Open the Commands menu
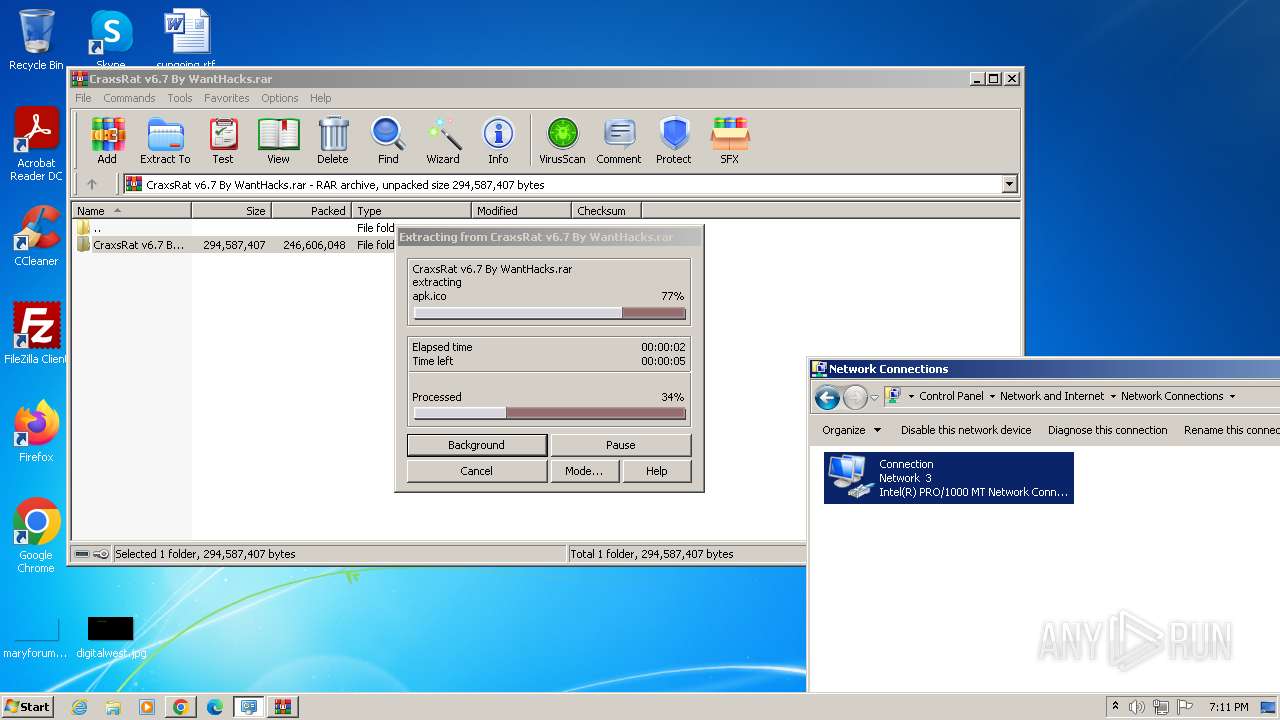 pos(129,98)
